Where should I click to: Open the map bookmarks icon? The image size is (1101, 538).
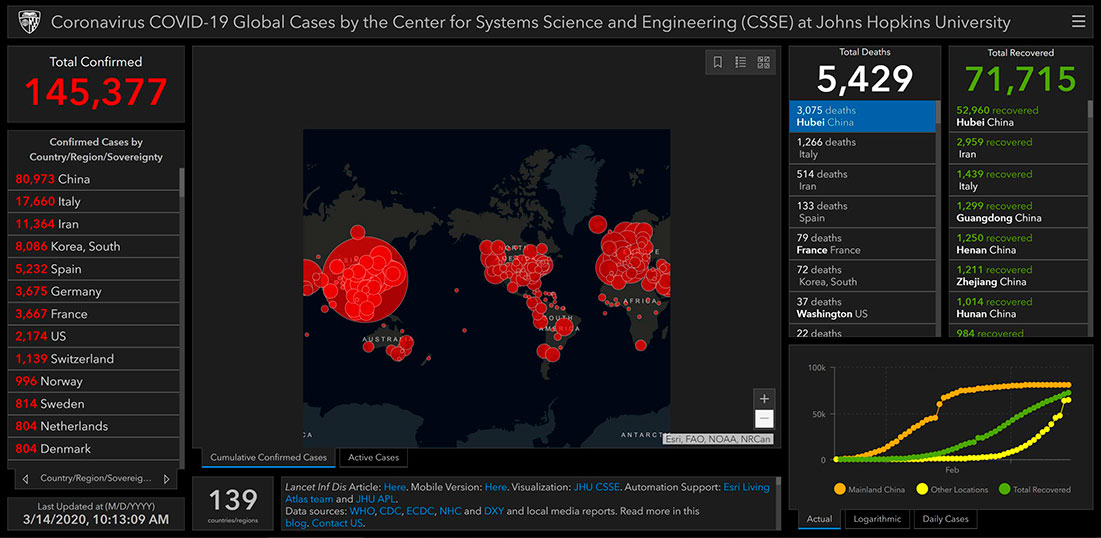pyautogui.click(x=718, y=63)
